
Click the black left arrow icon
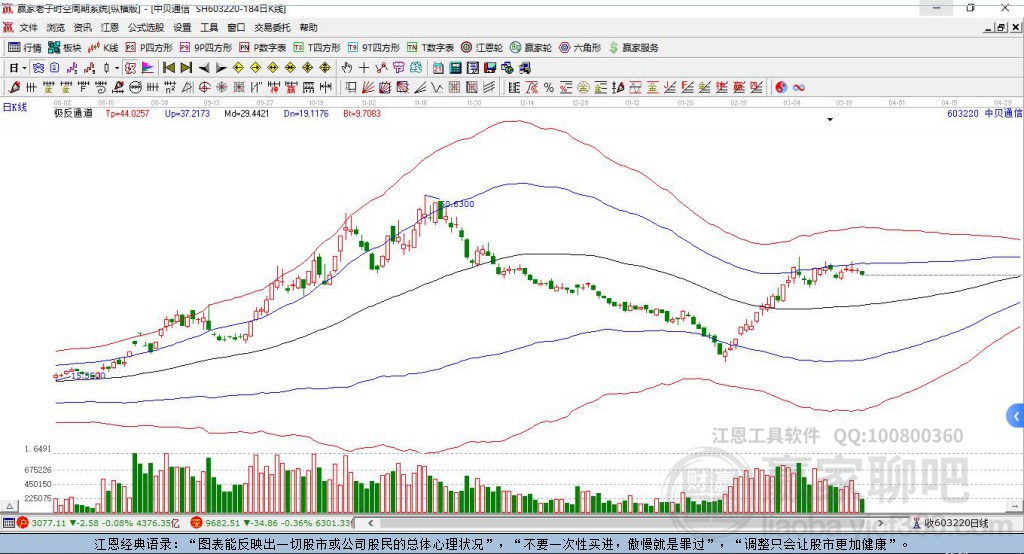pyautogui.click(x=204, y=68)
